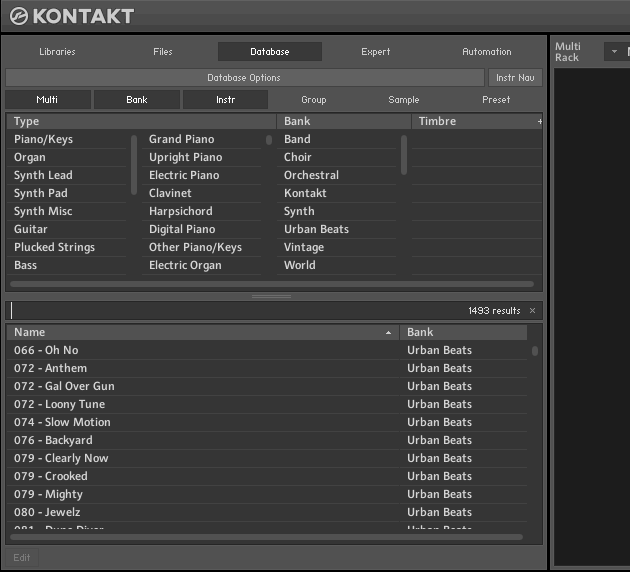Toggle the Sample filter
The image size is (630, 572).
(403, 100)
